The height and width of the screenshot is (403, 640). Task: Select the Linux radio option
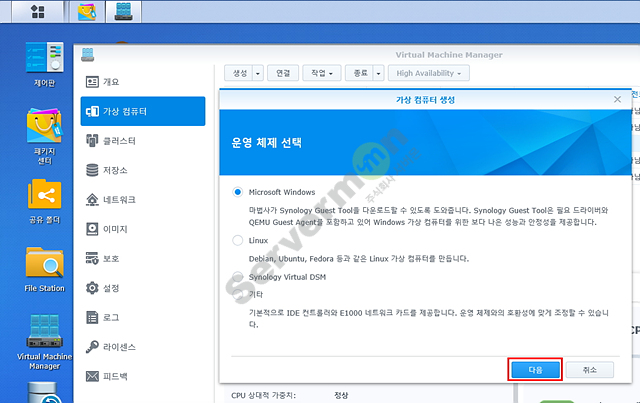[238, 240]
